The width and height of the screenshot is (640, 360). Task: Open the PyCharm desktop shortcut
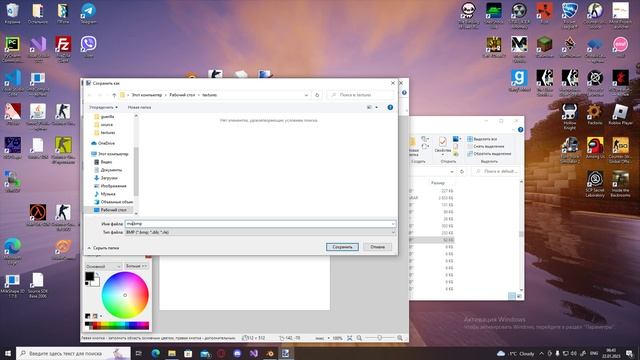coord(13,48)
